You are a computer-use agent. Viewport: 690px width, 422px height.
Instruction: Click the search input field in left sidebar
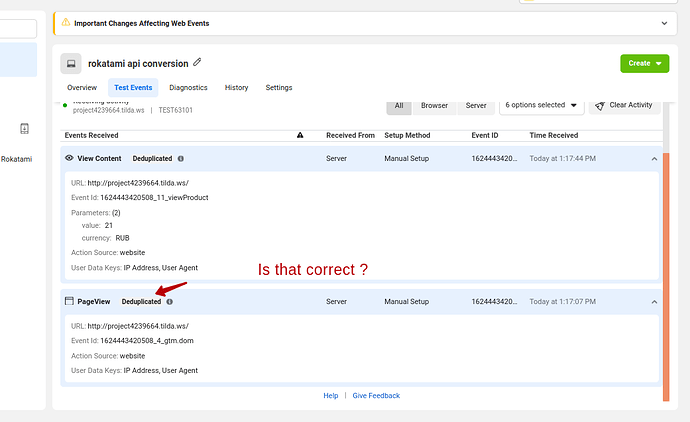pos(18,29)
